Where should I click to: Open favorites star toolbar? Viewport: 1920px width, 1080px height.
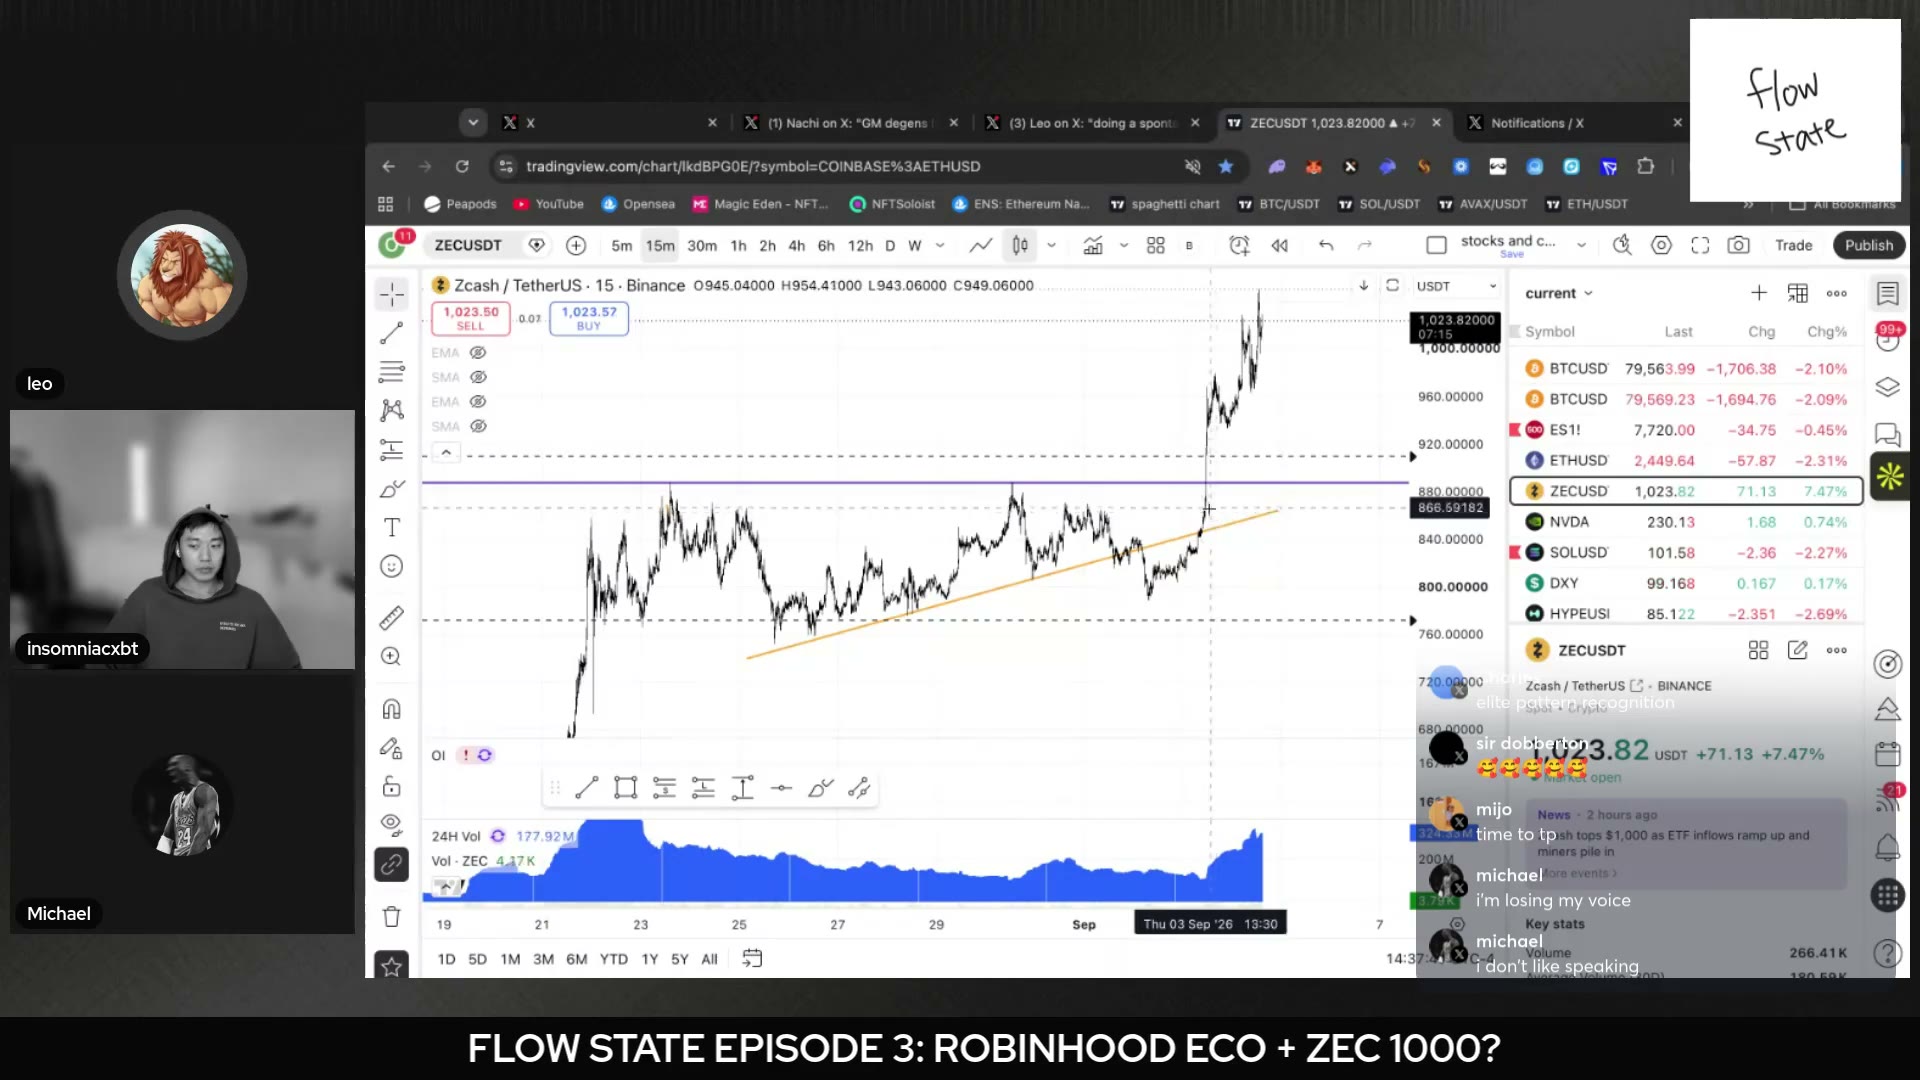pos(392,966)
